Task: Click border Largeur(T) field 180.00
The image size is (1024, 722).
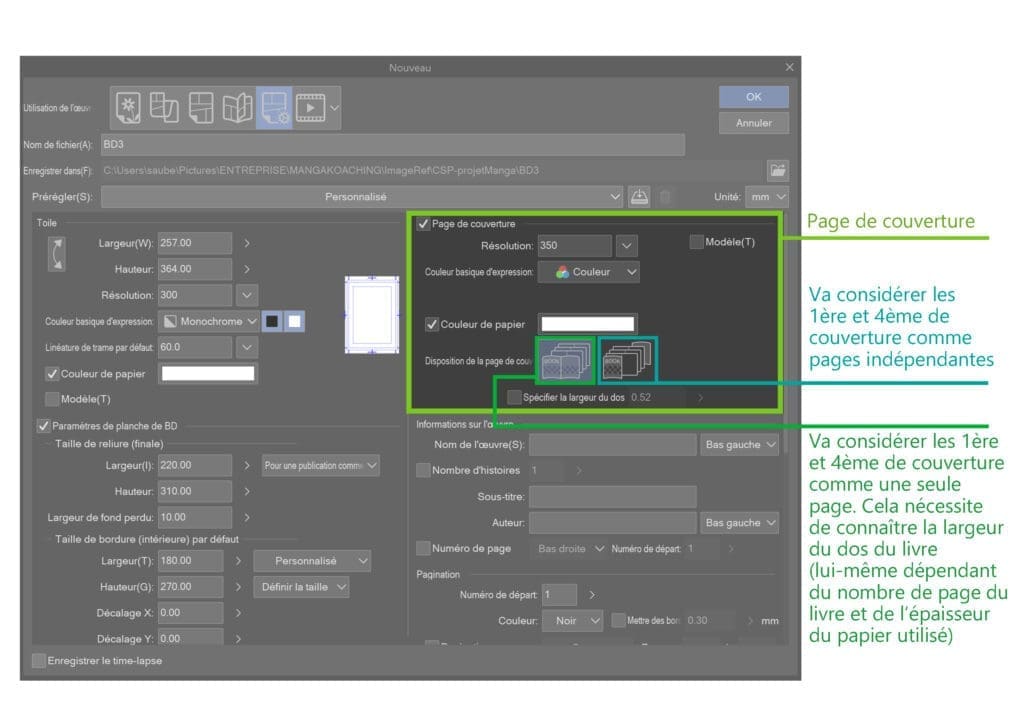Action: (191, 561)
